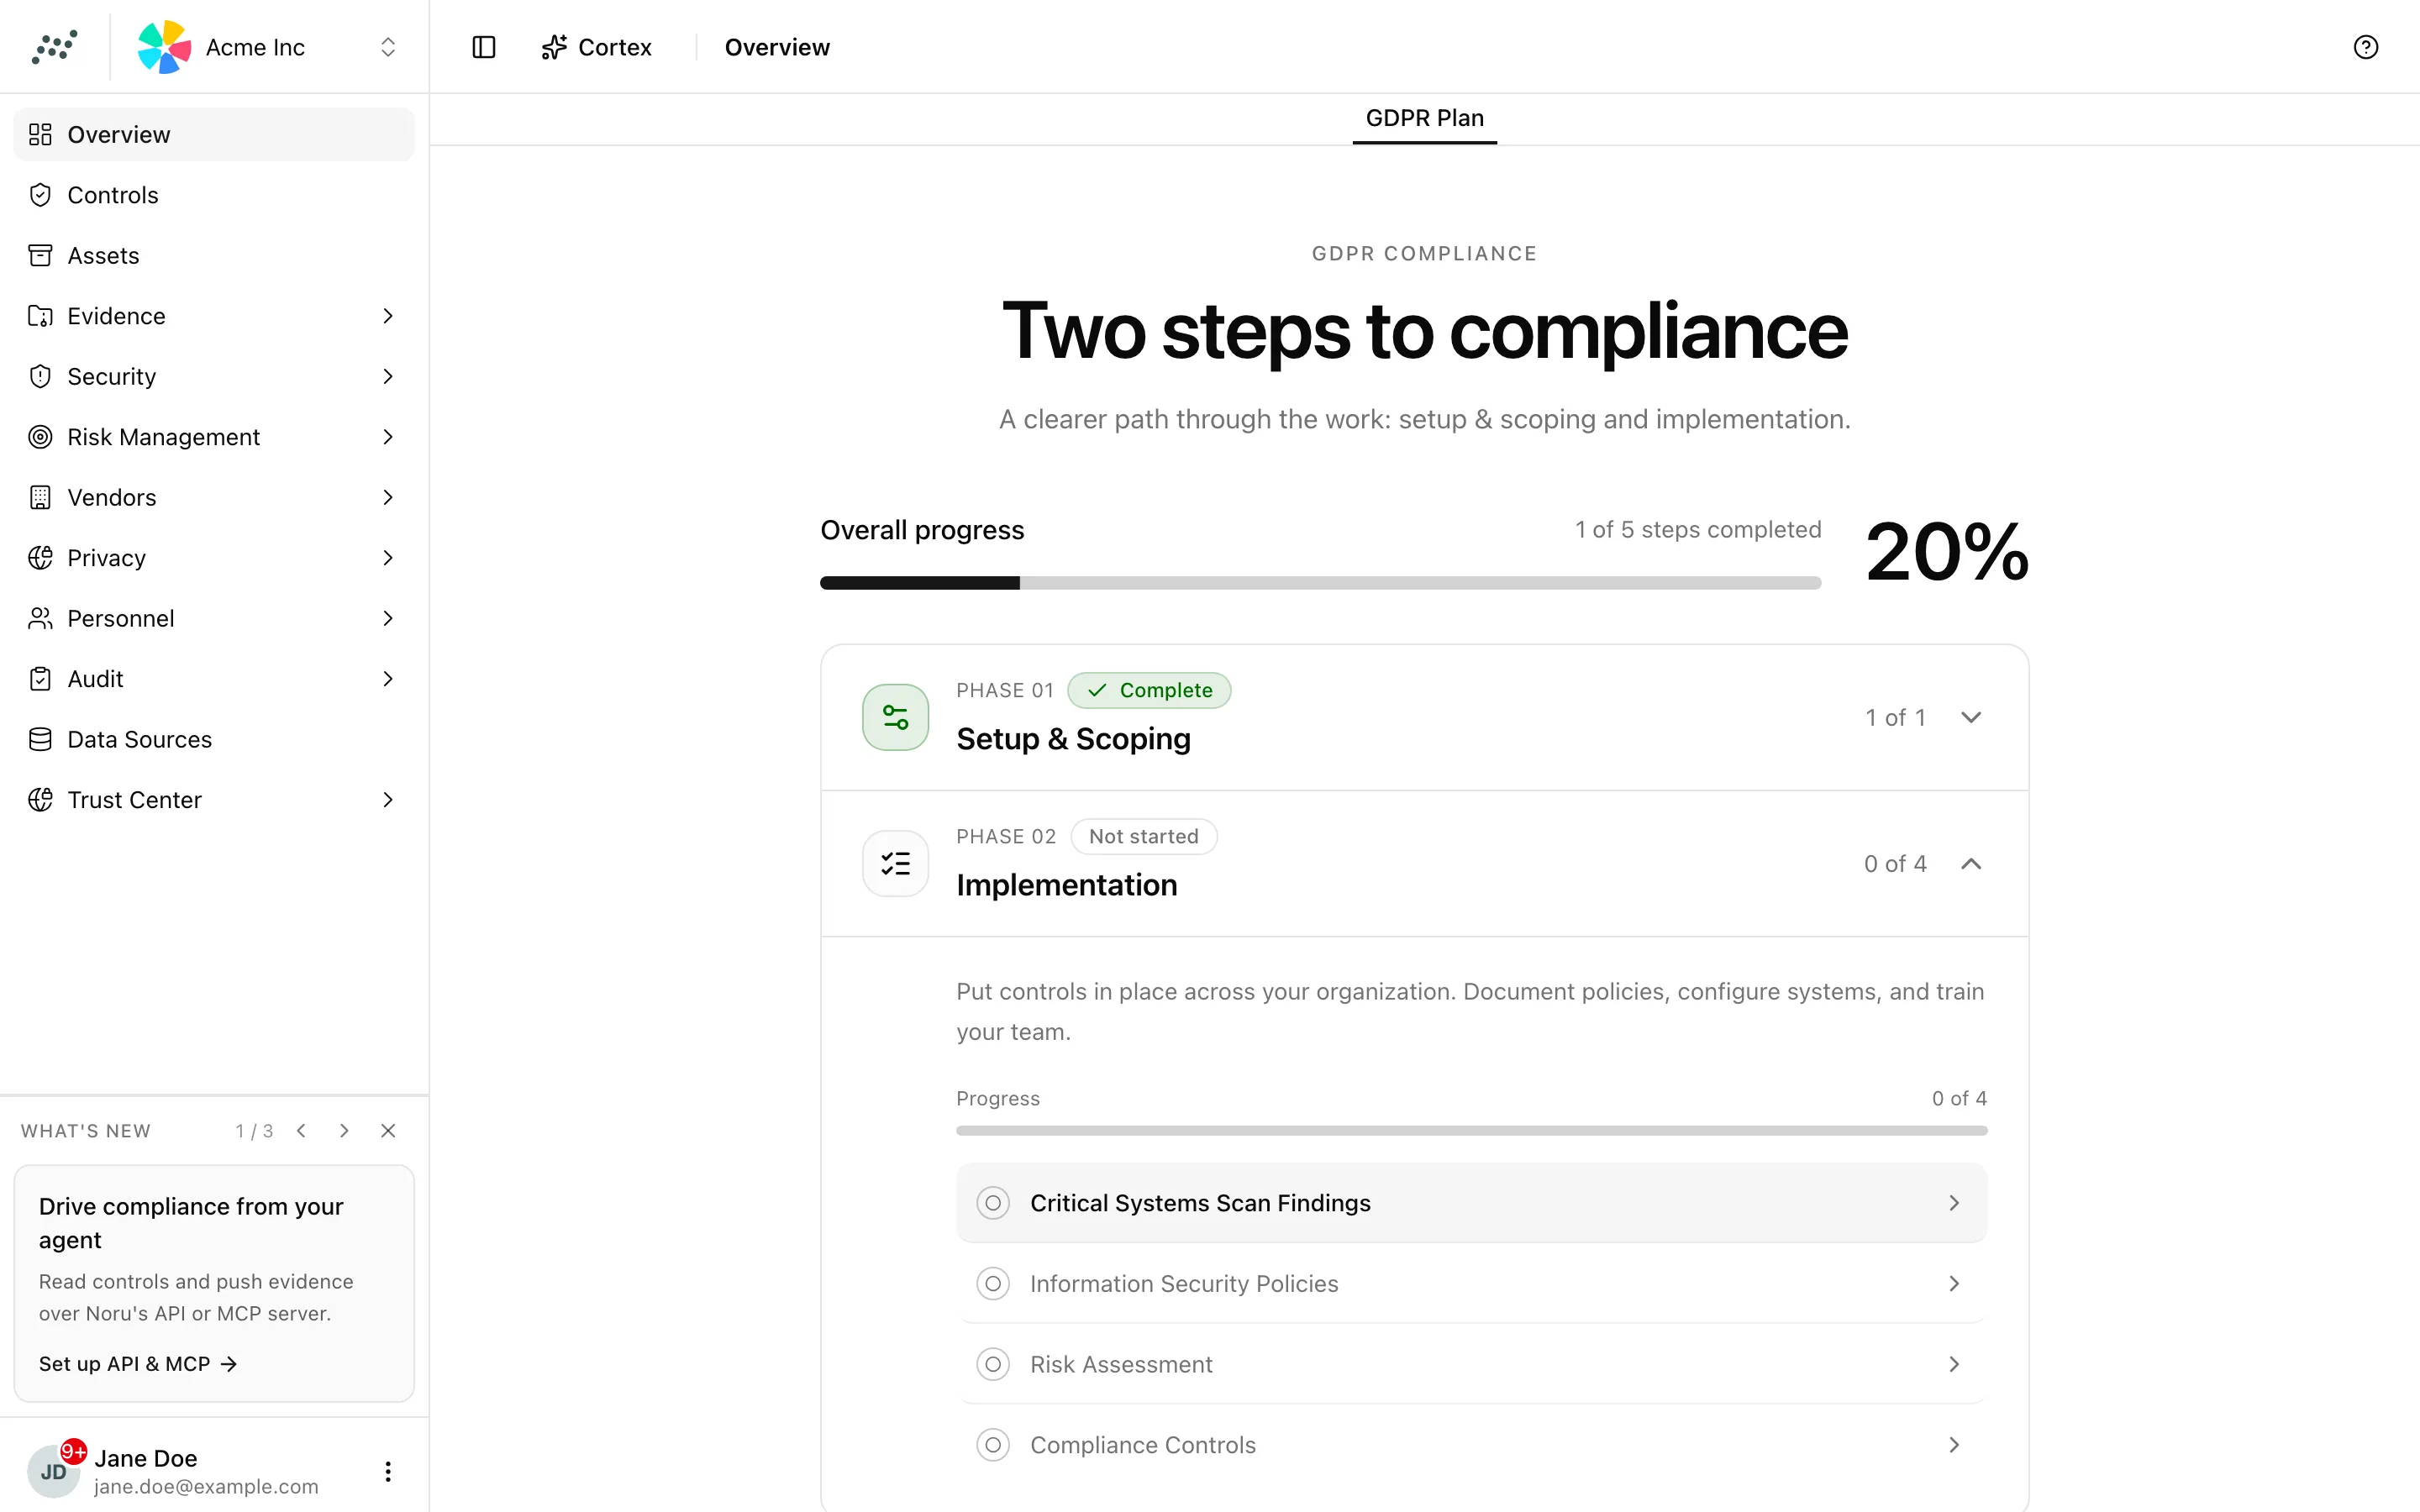Open Critical Systems Scan Findings step
Viewport: 2420px width, 1512px height.
coord(1471,1203)
